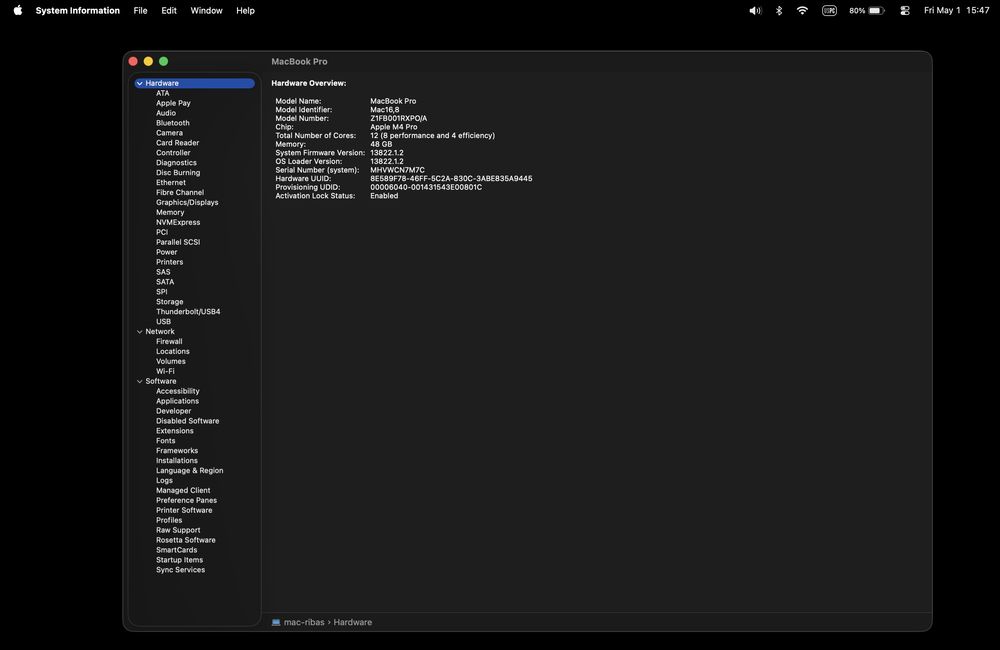Select Wi-Fi under Network
This screenshot has width=1000, height=650.
coord(165,371)
